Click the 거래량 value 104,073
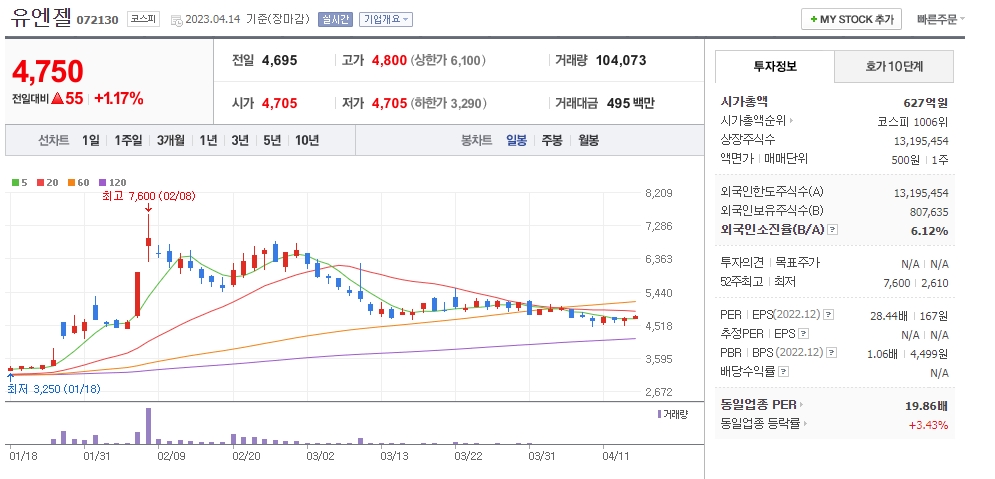995x479 pixels. (621, 60)
